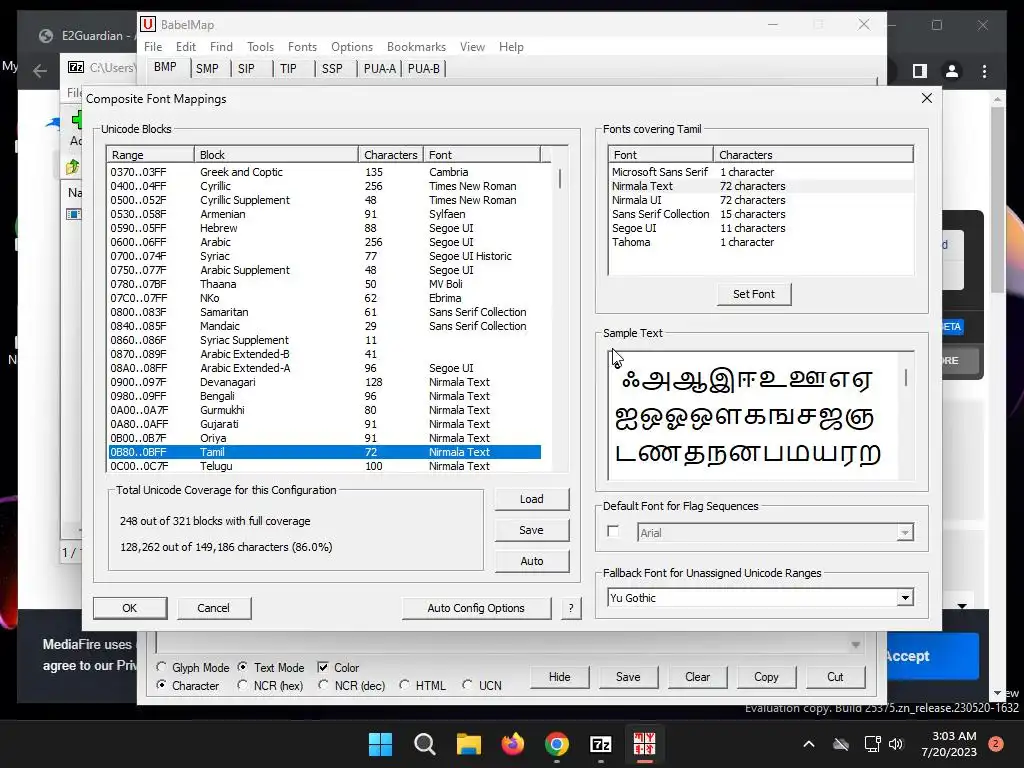
Task: Switch to BabelMap taskbar icon
Action: point(644,744)
